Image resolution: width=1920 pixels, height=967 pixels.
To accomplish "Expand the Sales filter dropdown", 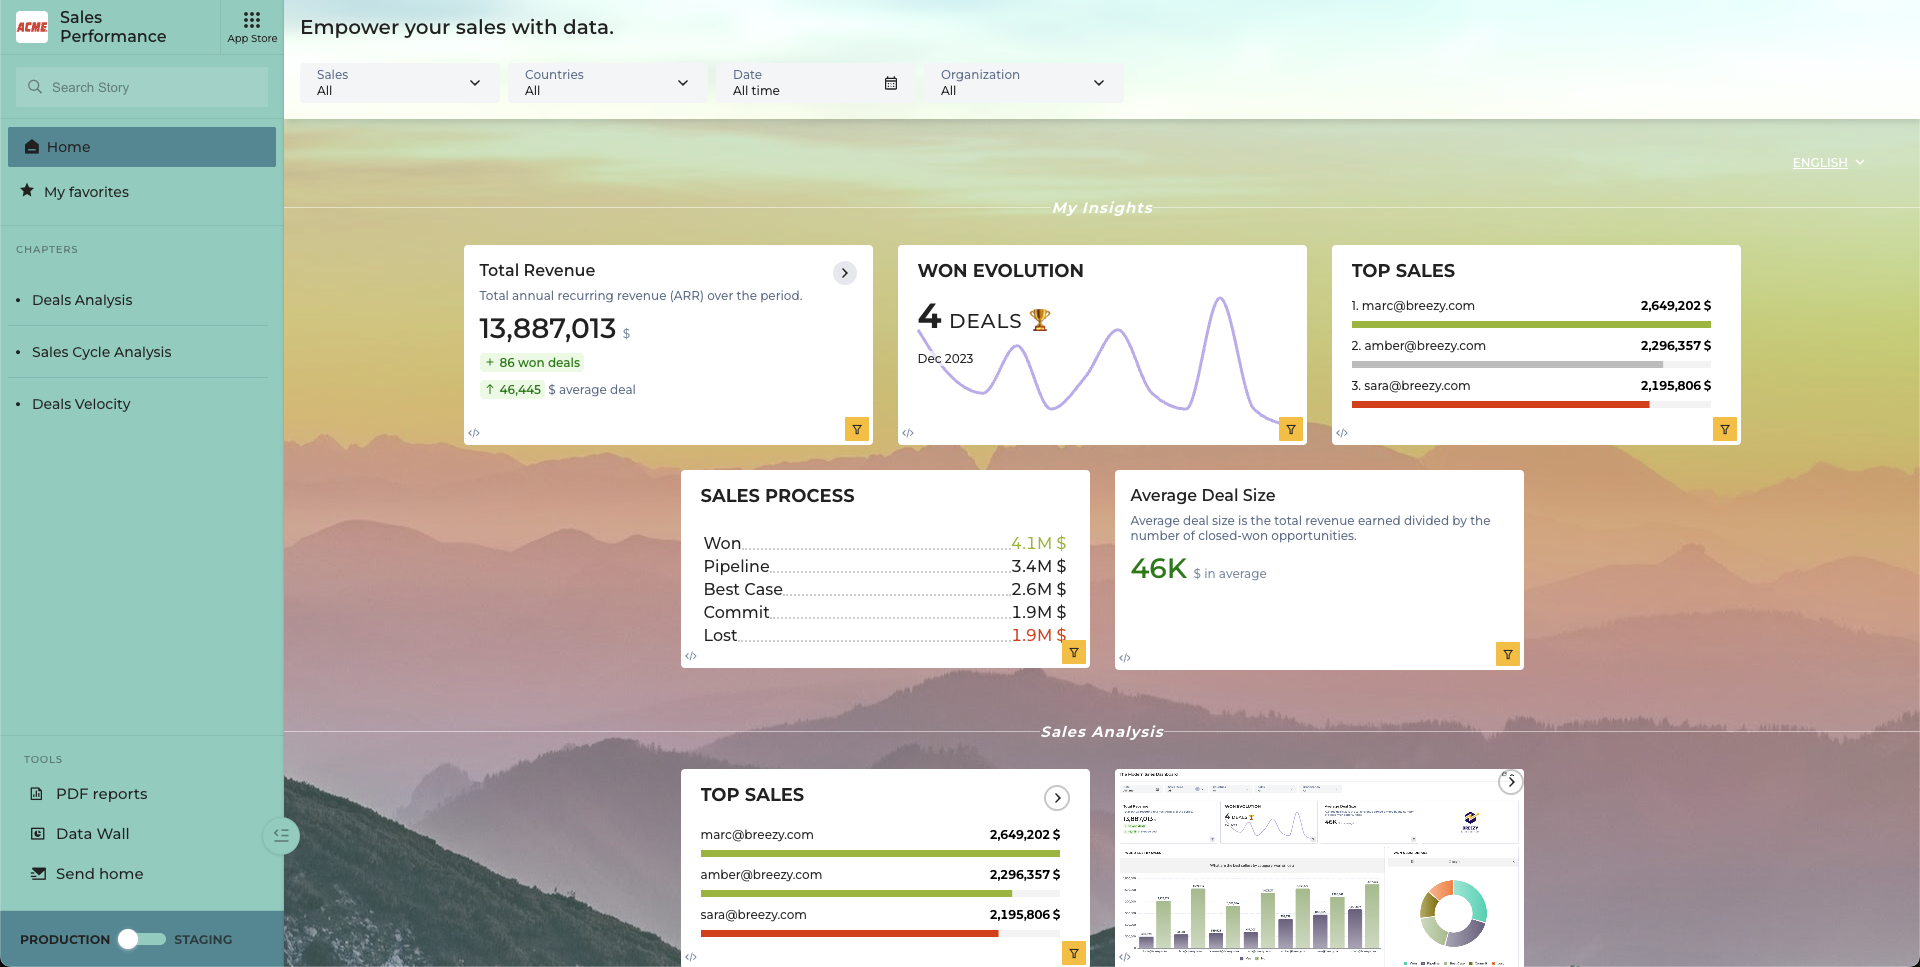I will pyautogui.click(x=473, y=83).
